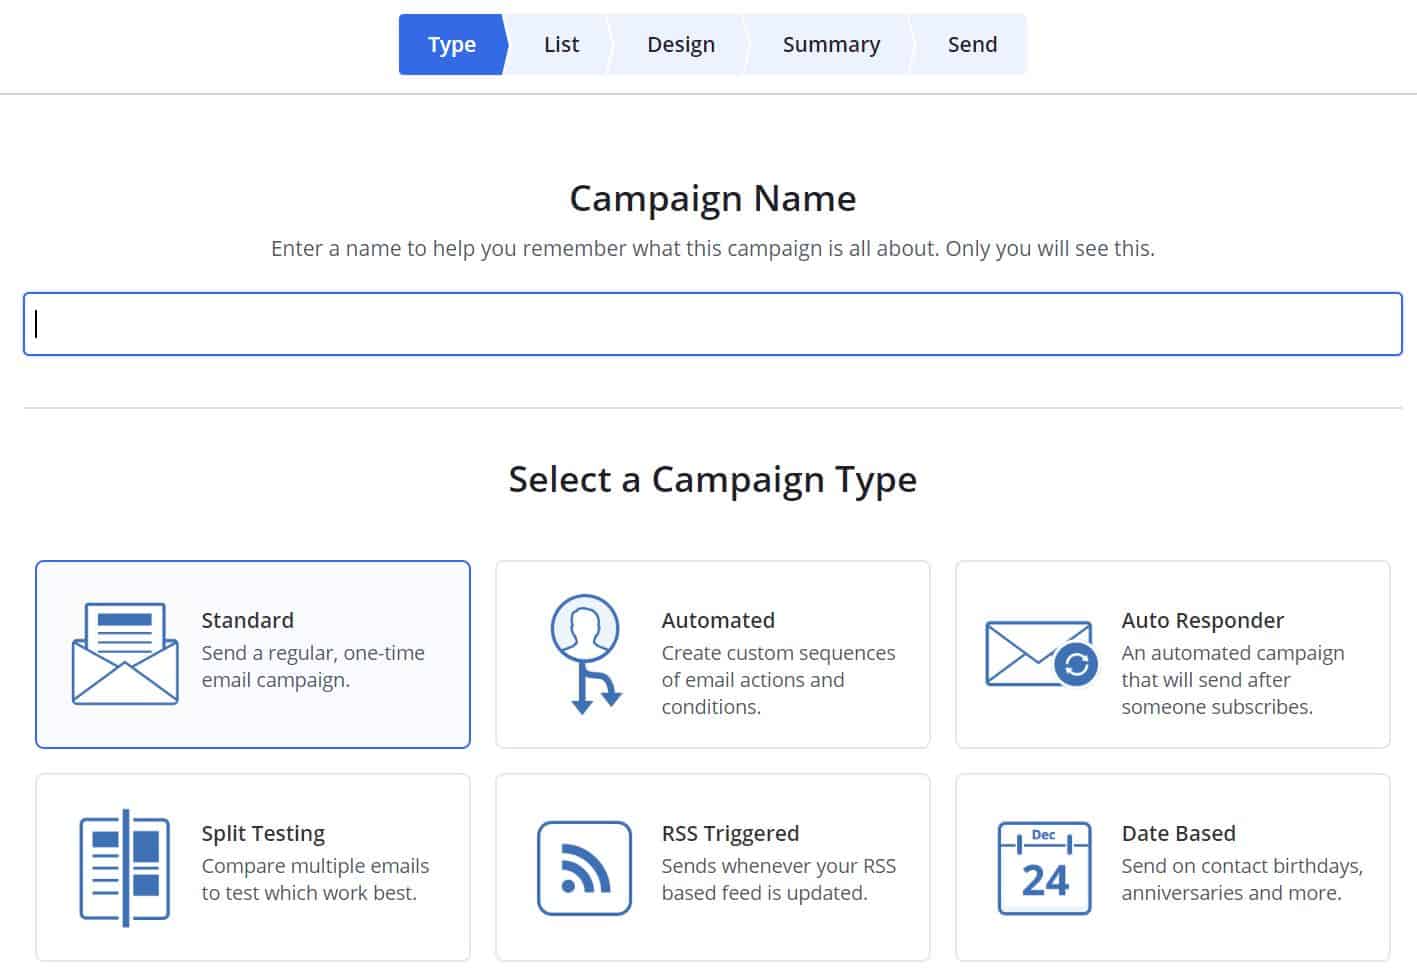Pick the Date Based campaign title
Viewport: 1417px width, 975px height.
1178,833
